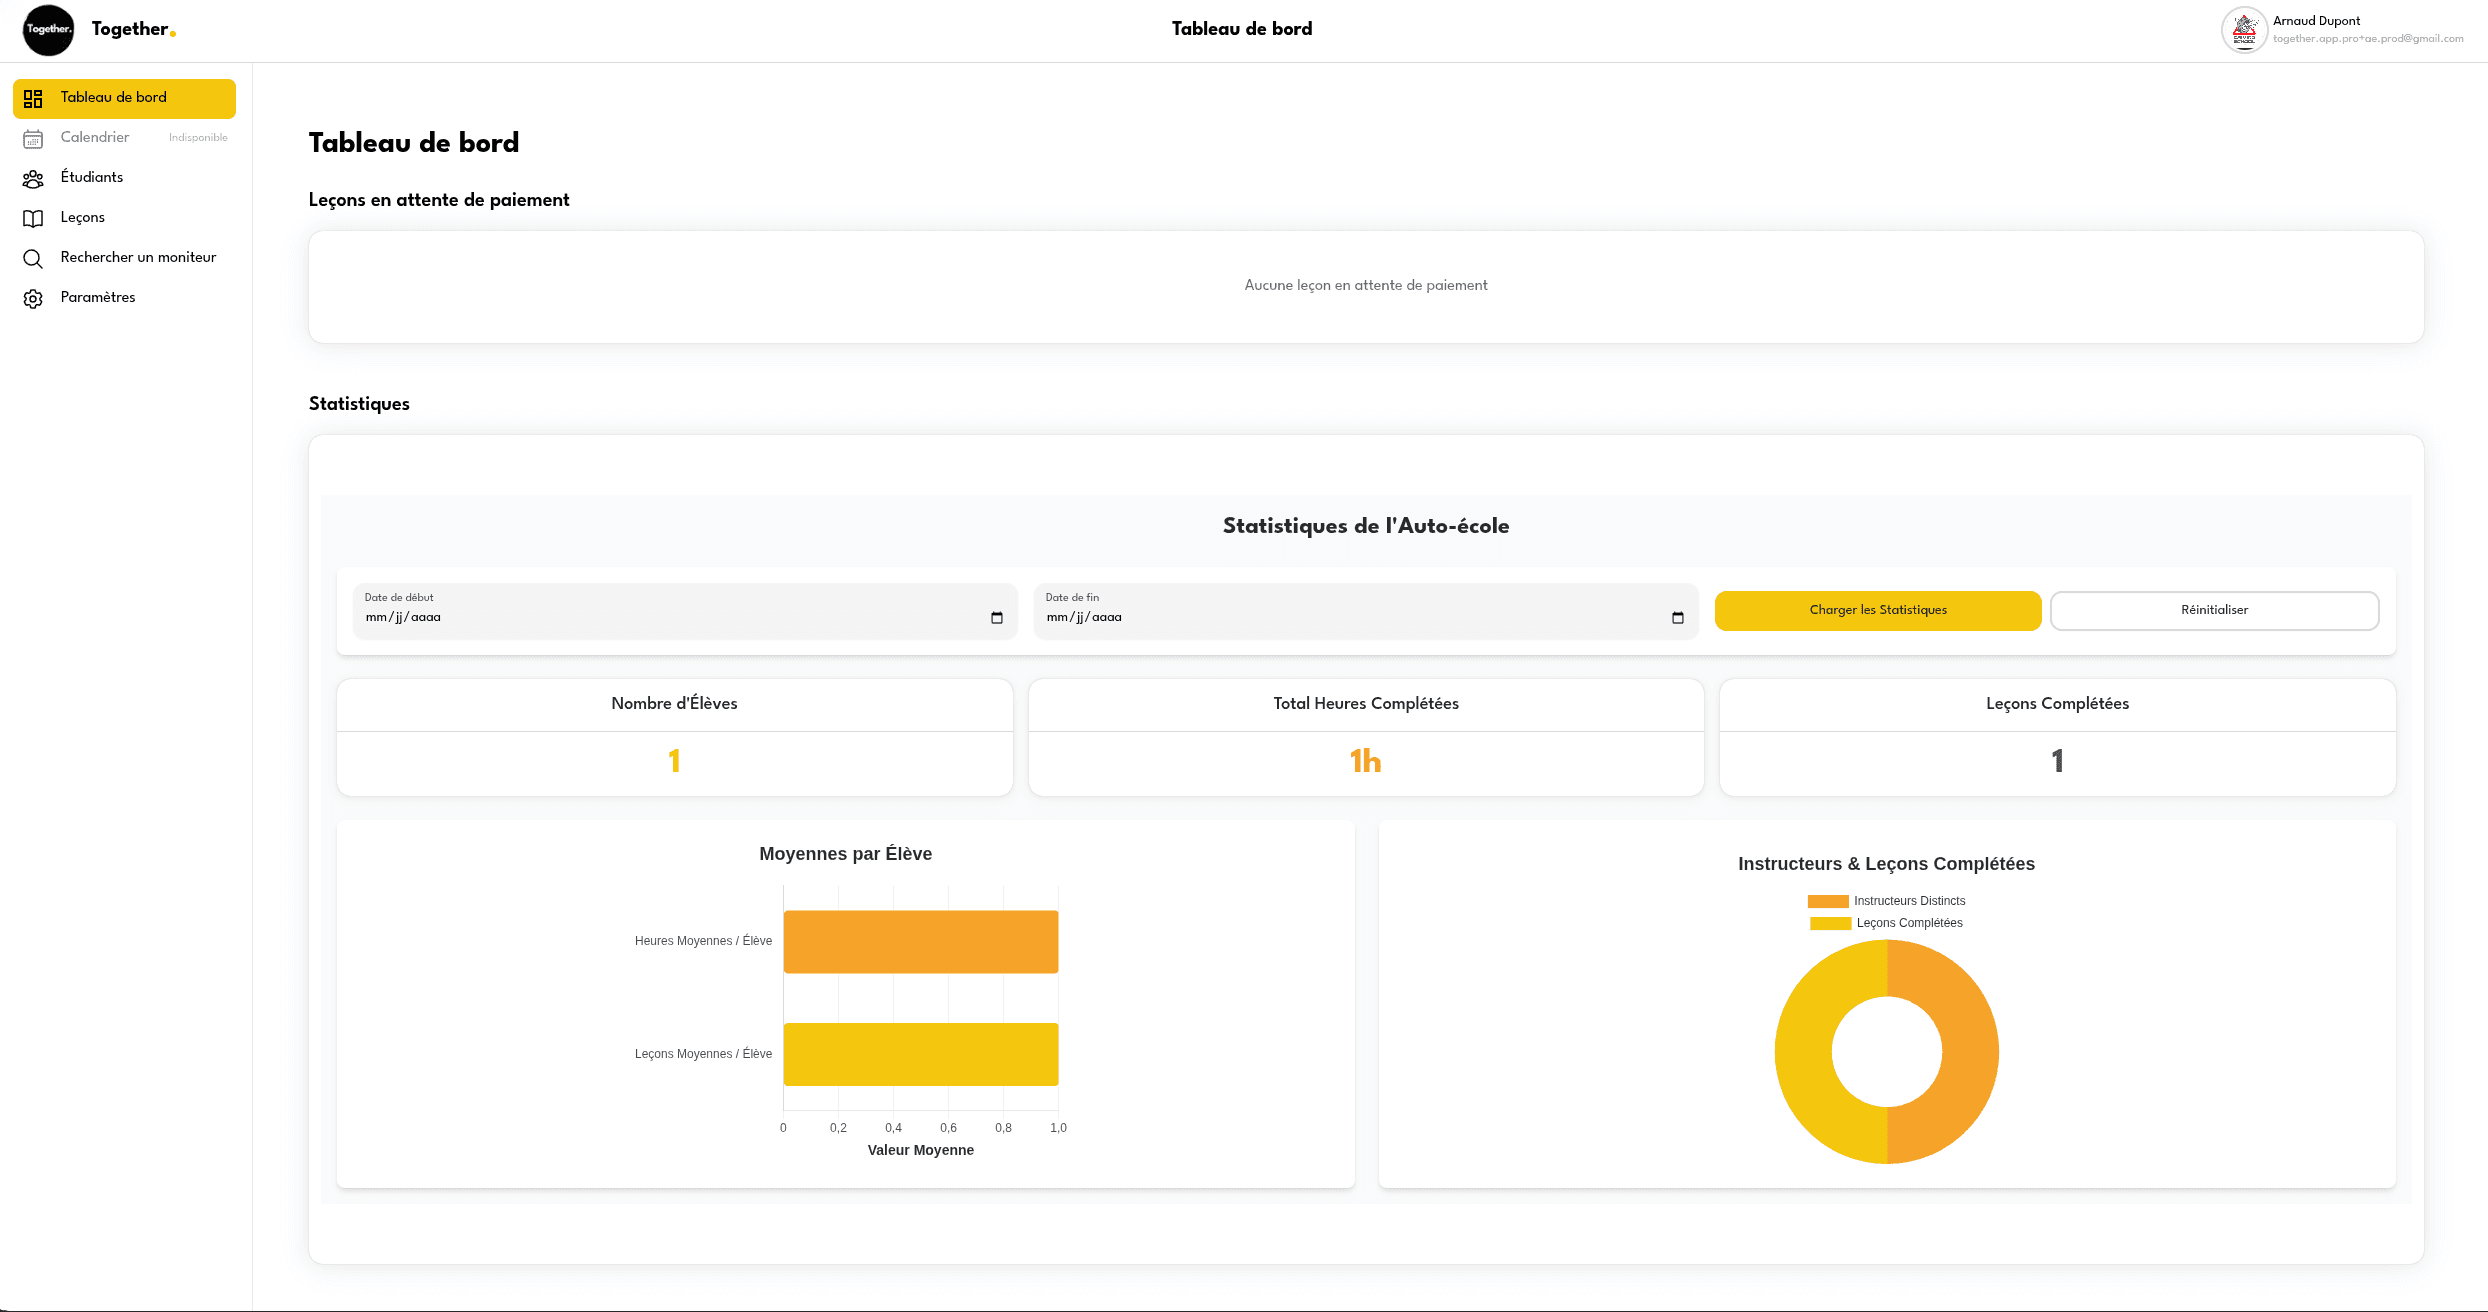The width and height of the screenshot is (2488, 1312).
Task: Open Paramètres from sidebar
Action: [x=124, y=298]
